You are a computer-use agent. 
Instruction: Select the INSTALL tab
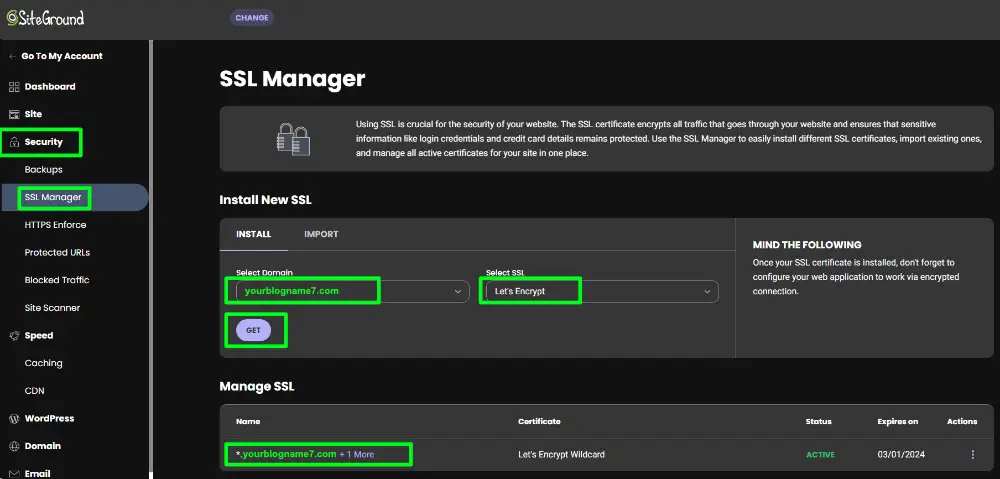click(x=253, y=234)
